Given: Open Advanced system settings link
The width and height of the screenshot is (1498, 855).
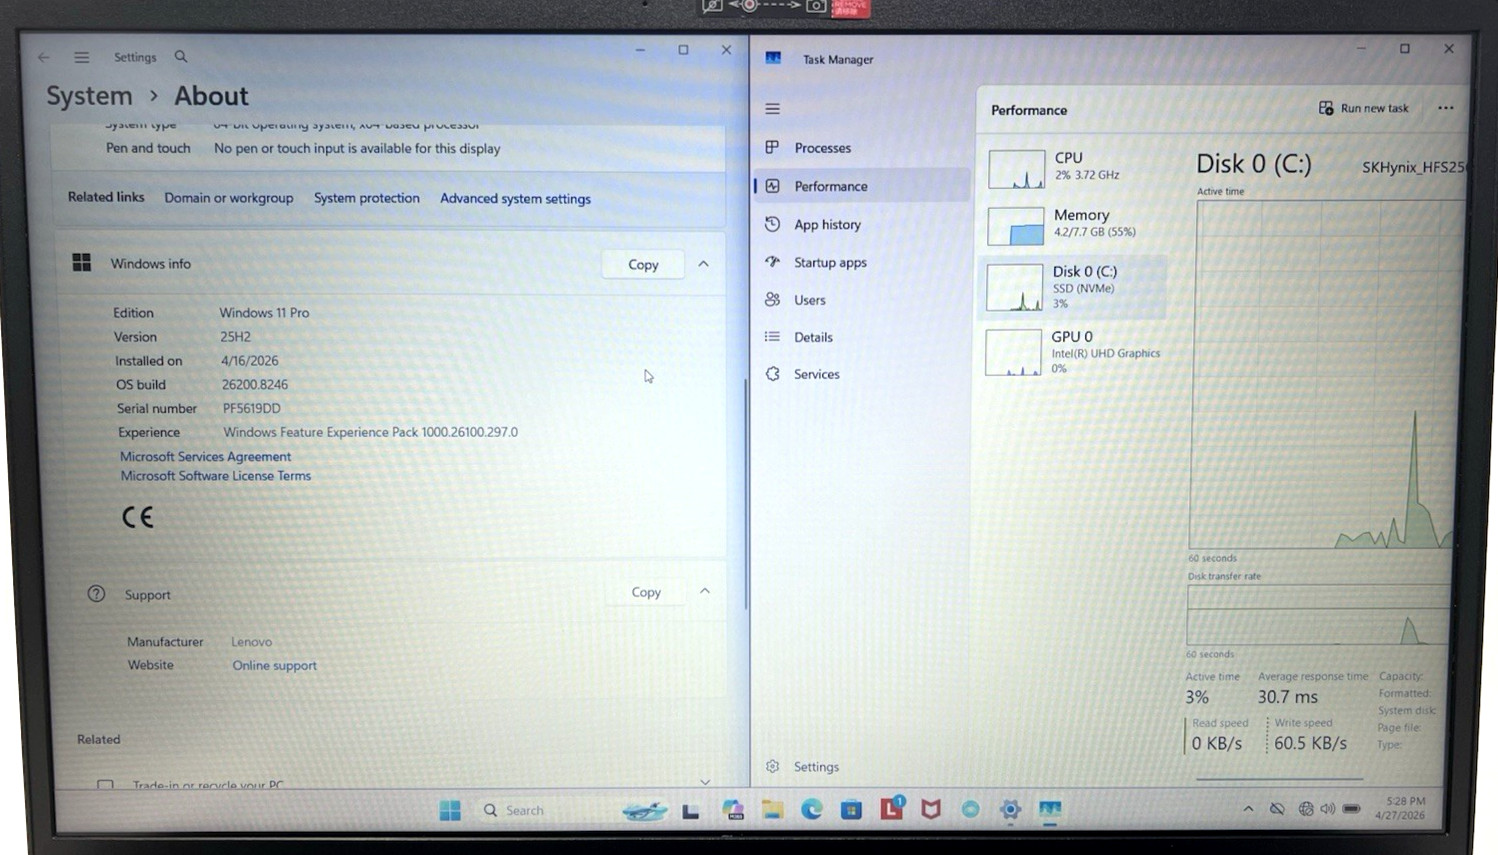Looking at the screenshot, I should [515, 198].
